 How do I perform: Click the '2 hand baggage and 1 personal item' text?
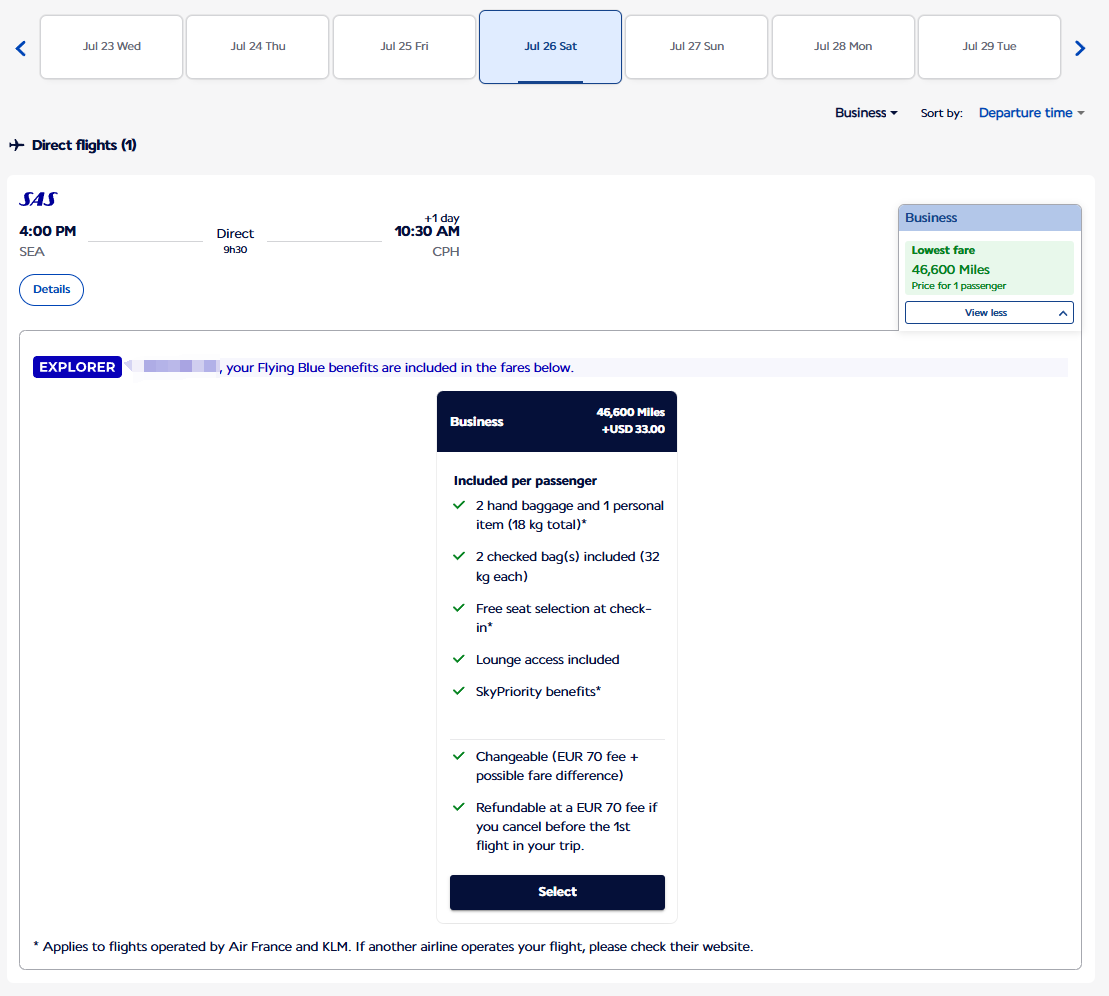(x=569, y=515)
